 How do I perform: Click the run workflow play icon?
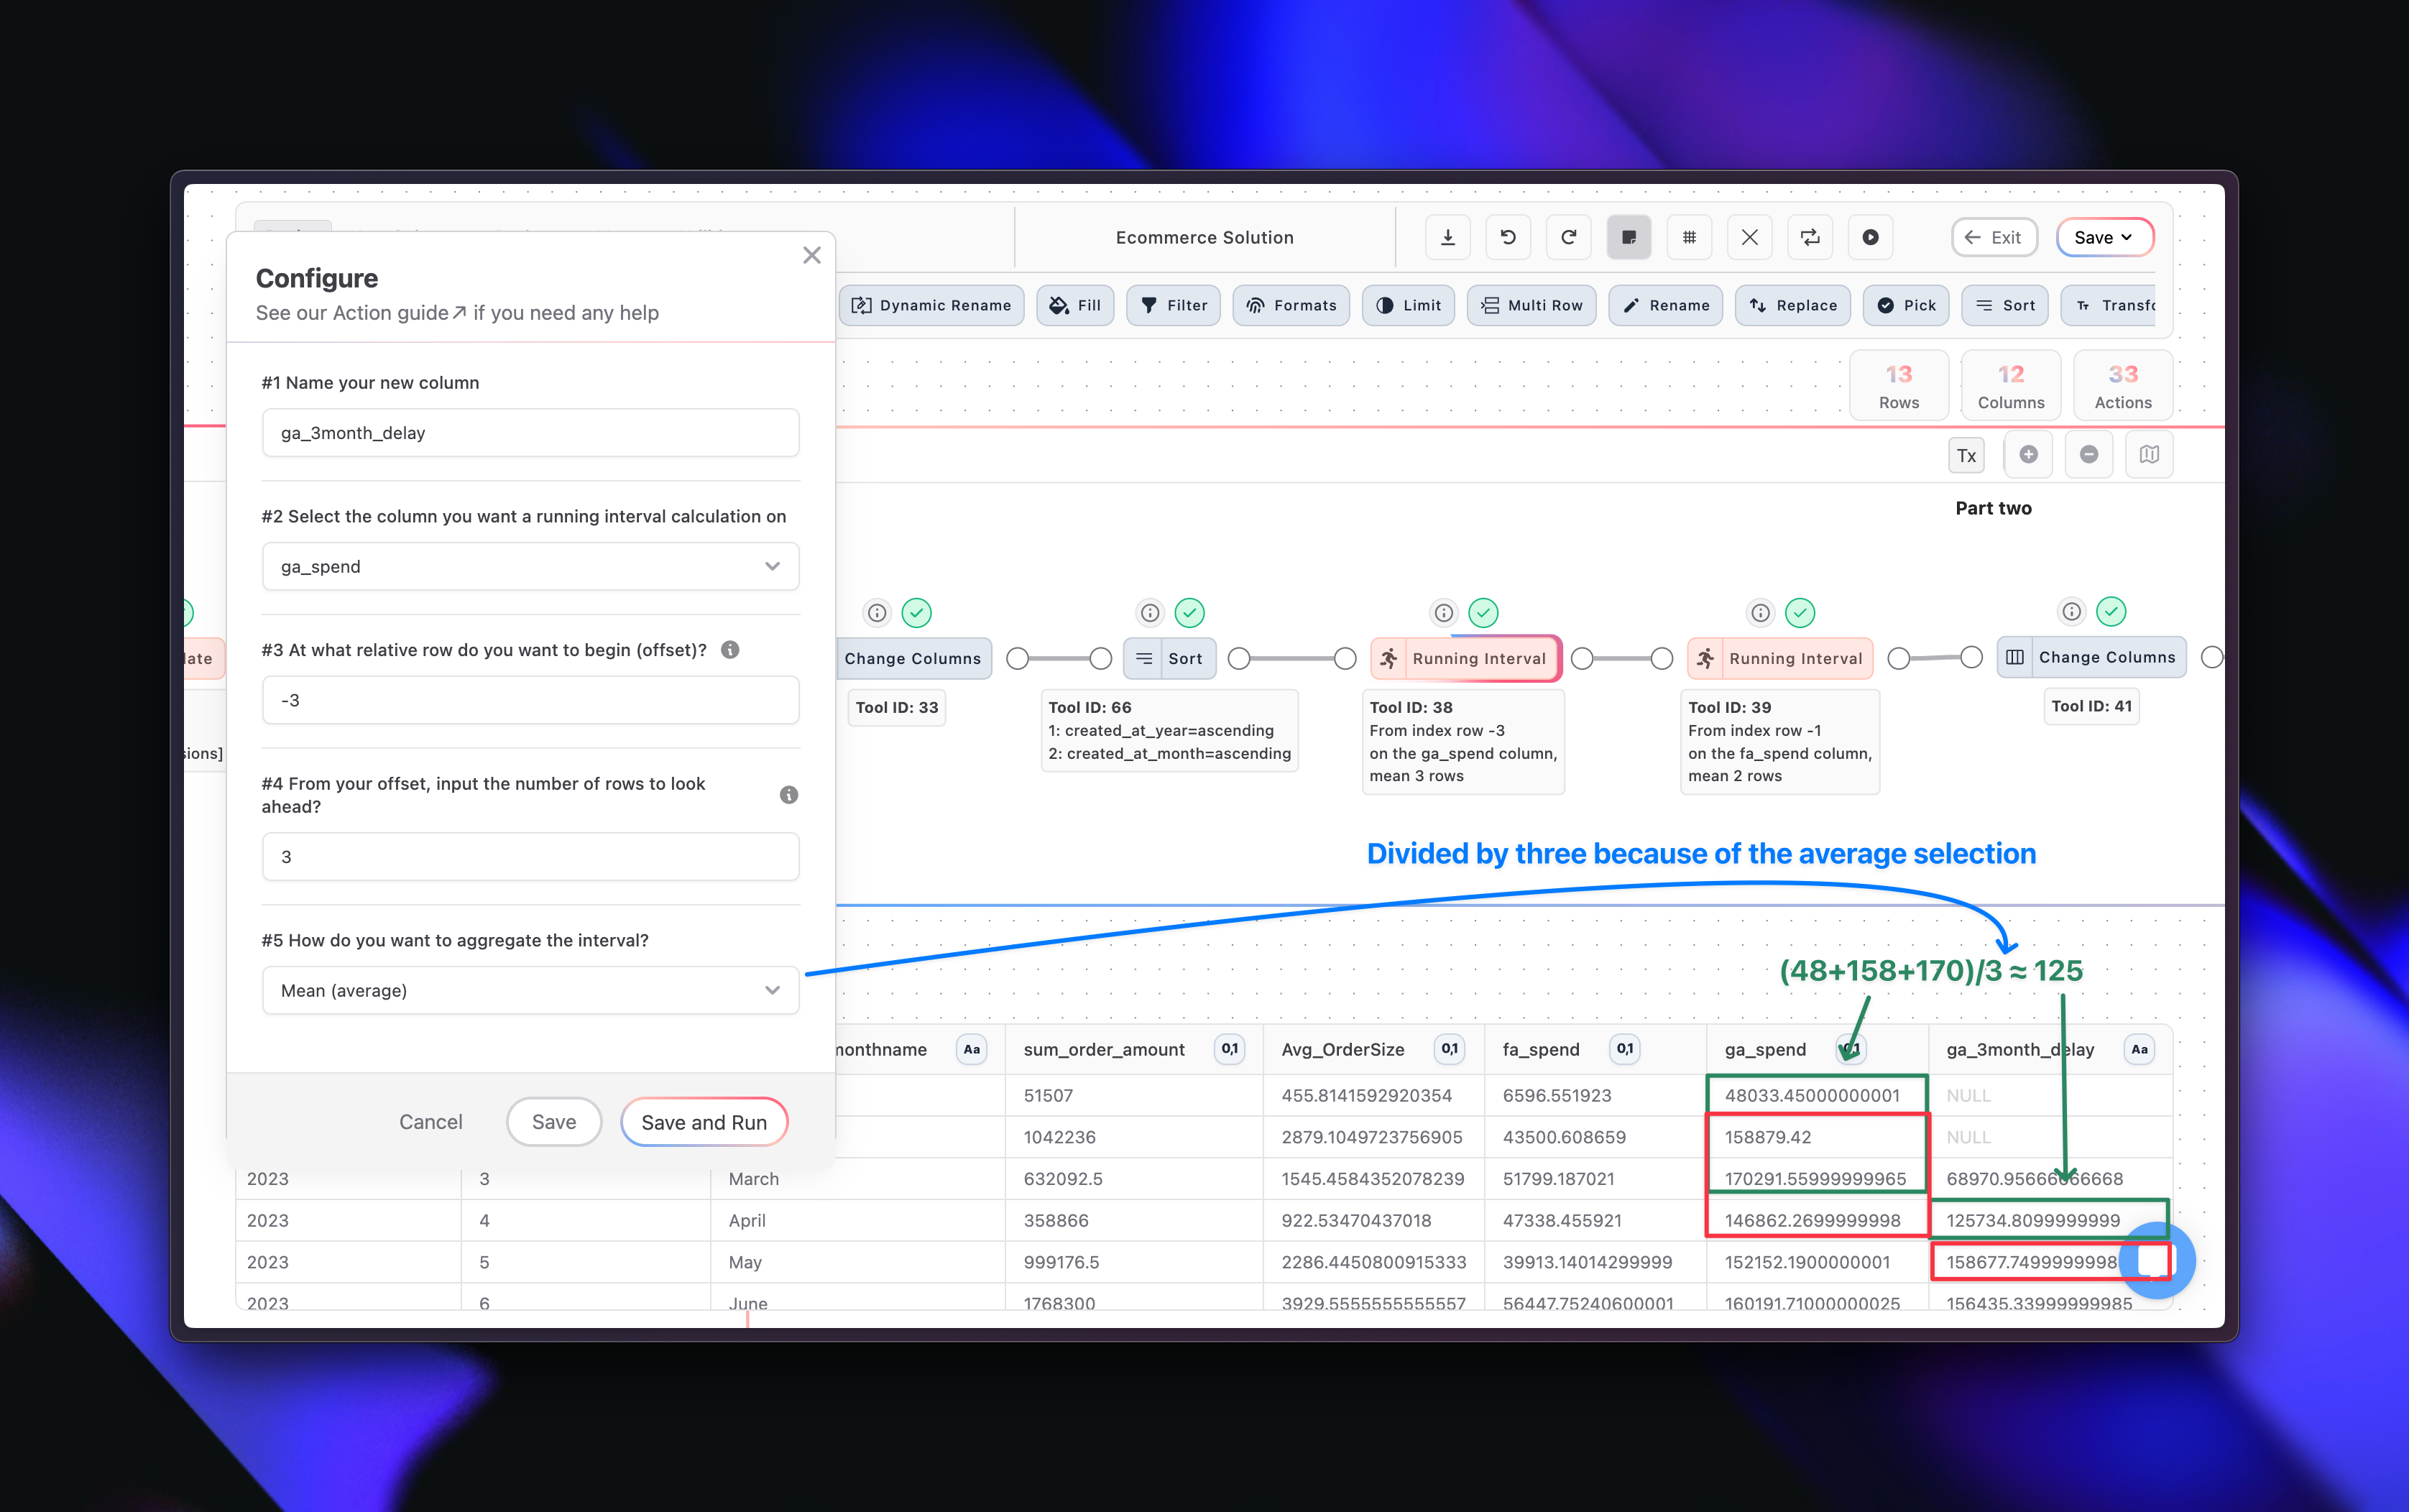point(1870,237)
